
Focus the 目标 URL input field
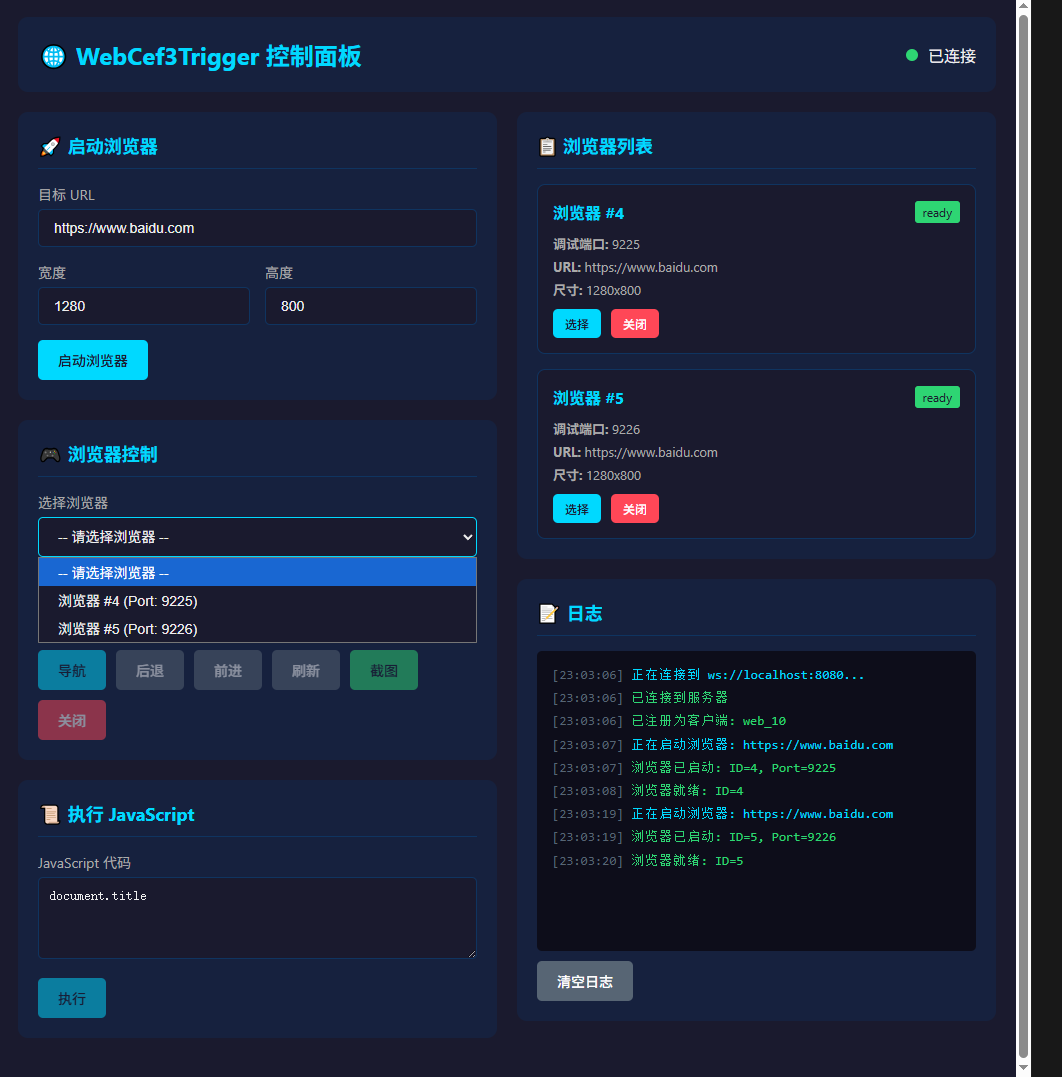click(257, 228)
